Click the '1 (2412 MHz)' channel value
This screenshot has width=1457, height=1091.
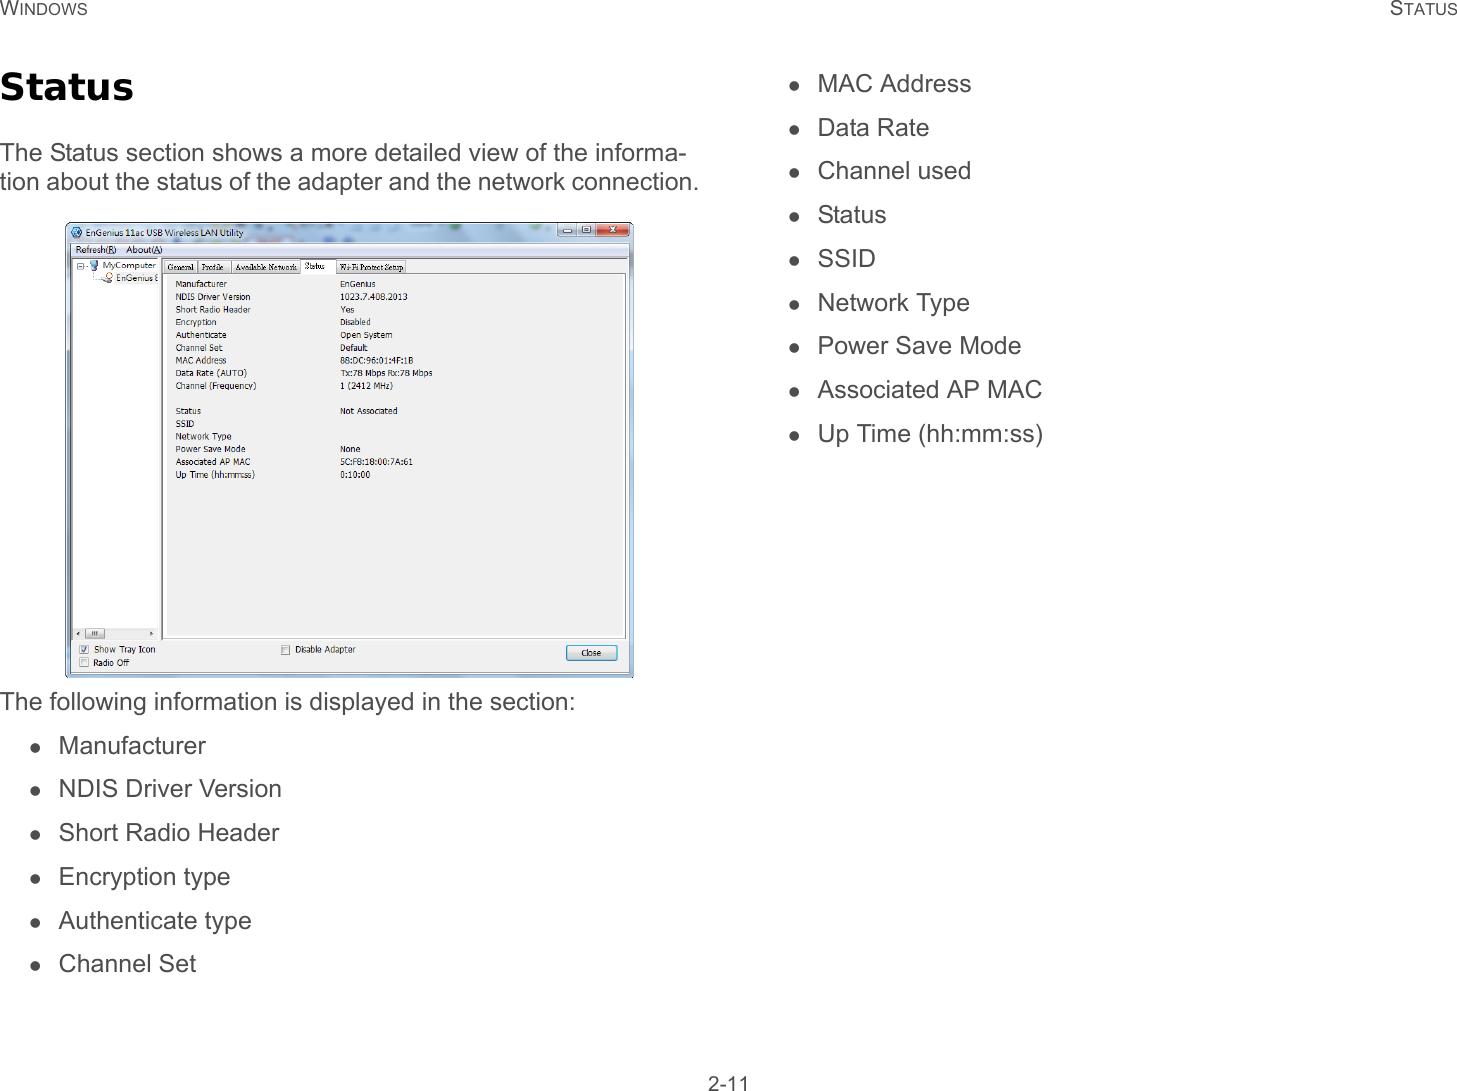tap(366, 386)
